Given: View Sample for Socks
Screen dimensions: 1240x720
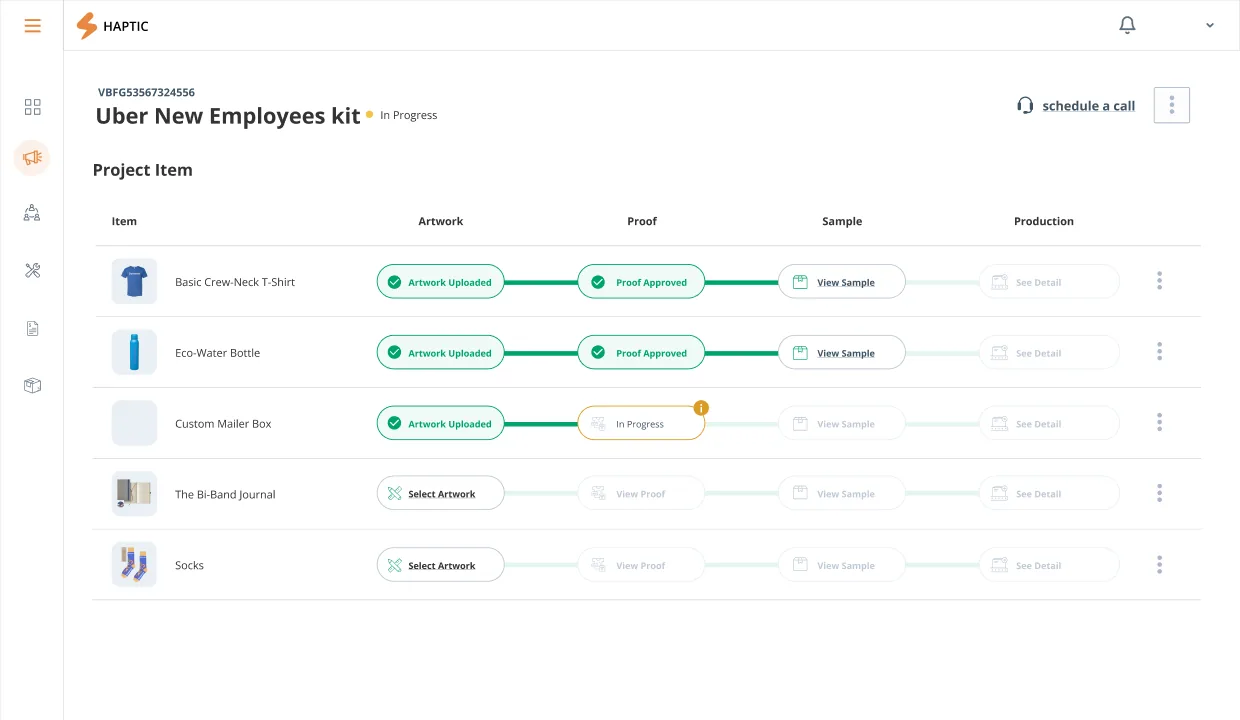Looking at the screenshot, I should [842, 565].
